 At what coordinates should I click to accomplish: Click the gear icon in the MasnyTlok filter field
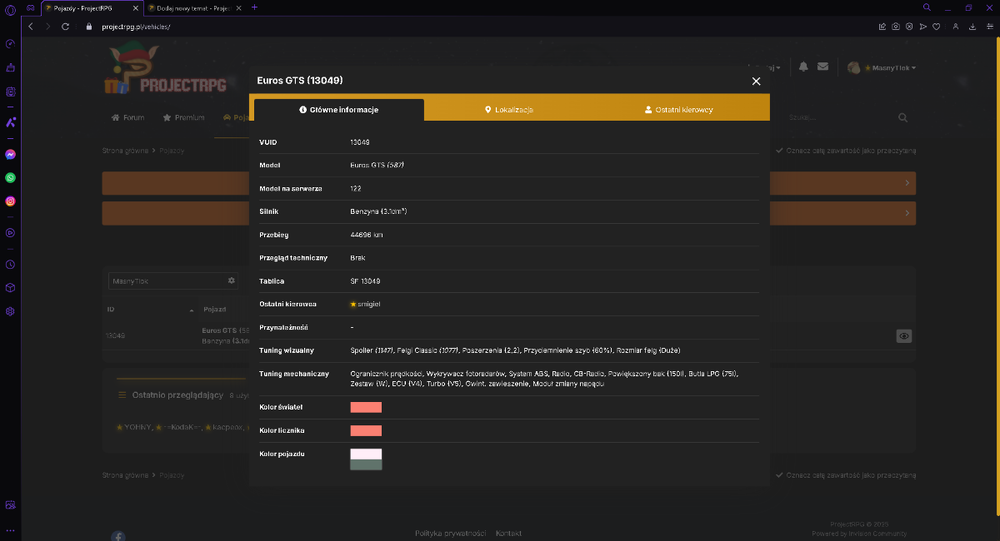point(232,281)
